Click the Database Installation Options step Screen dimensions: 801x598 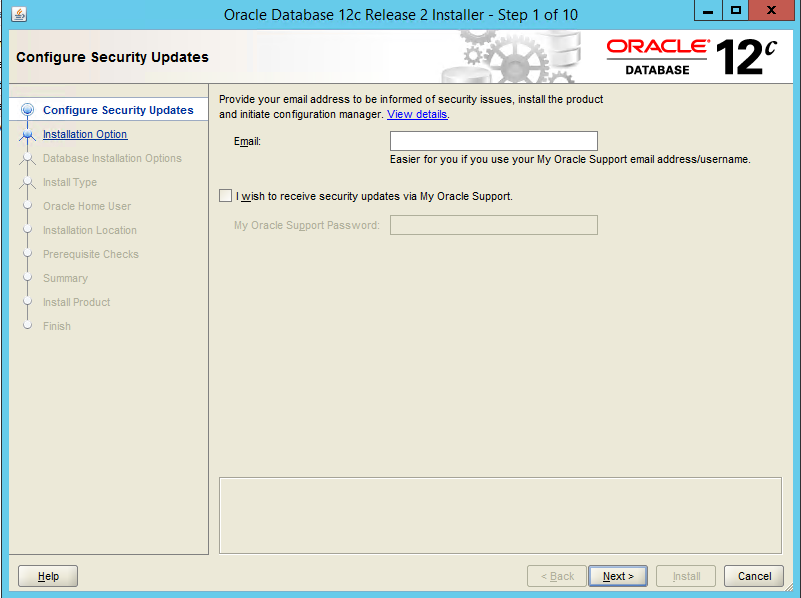(112, 158)
